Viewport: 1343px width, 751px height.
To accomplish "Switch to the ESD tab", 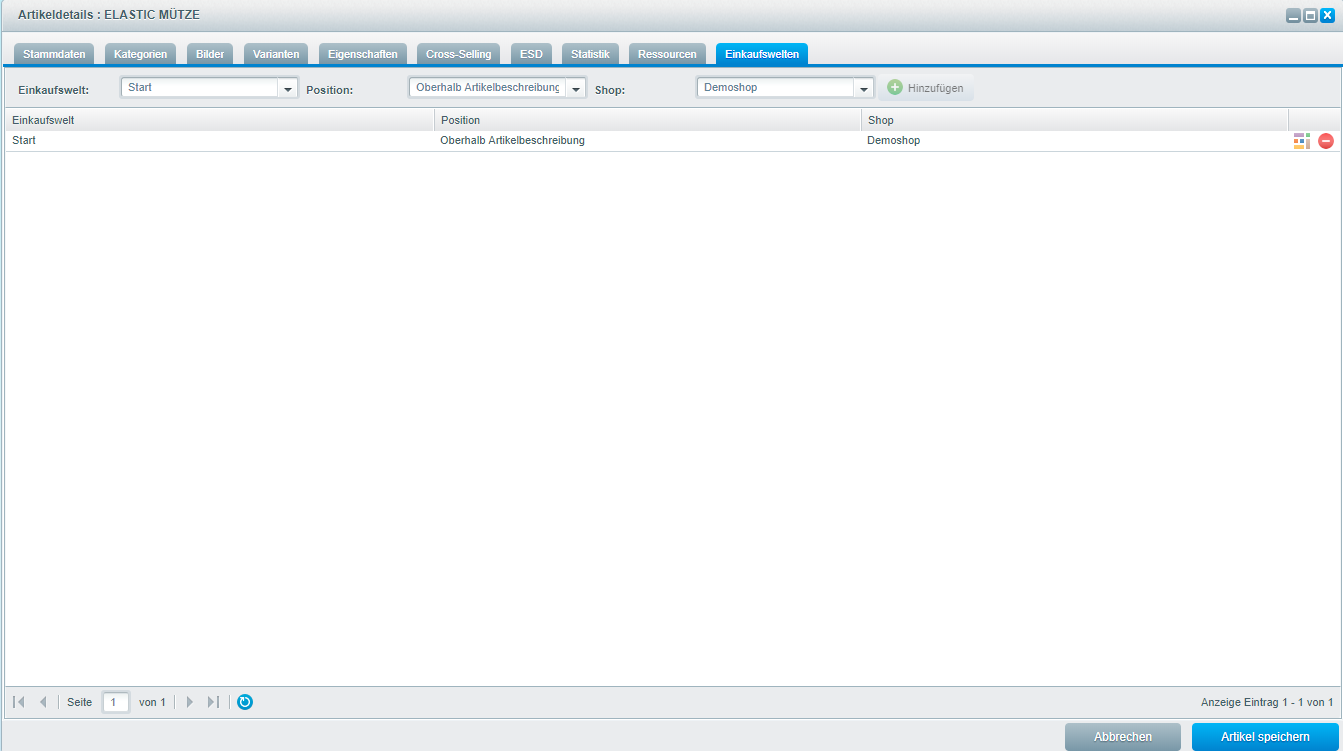I will point(532,54).
